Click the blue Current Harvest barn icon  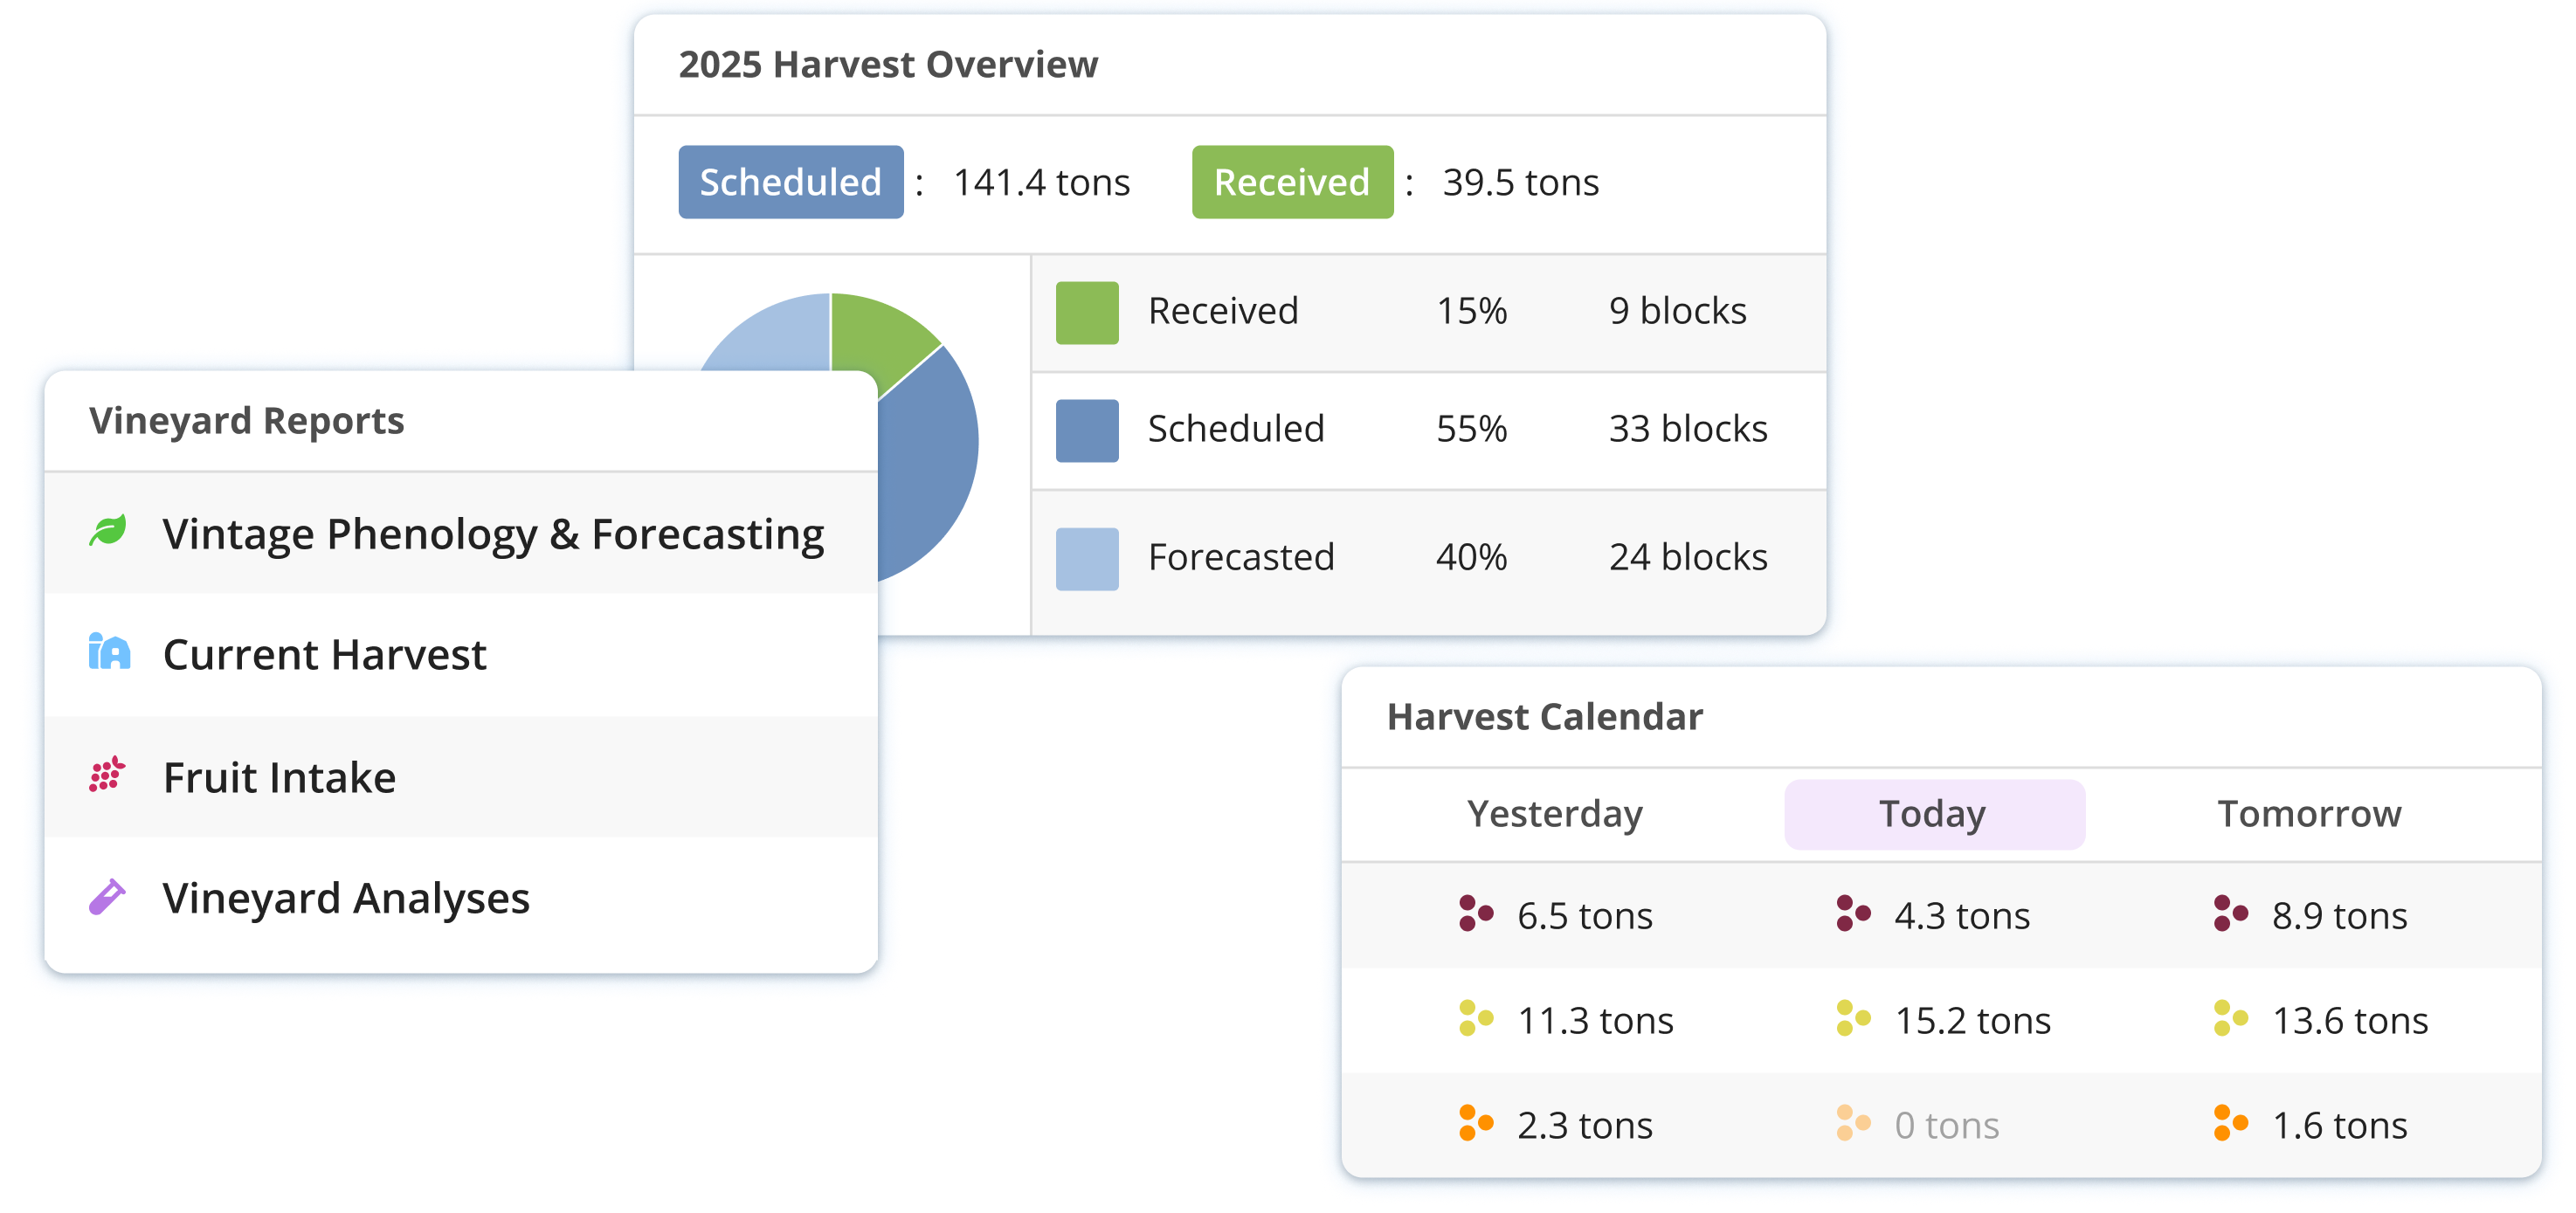click(109, 652)
